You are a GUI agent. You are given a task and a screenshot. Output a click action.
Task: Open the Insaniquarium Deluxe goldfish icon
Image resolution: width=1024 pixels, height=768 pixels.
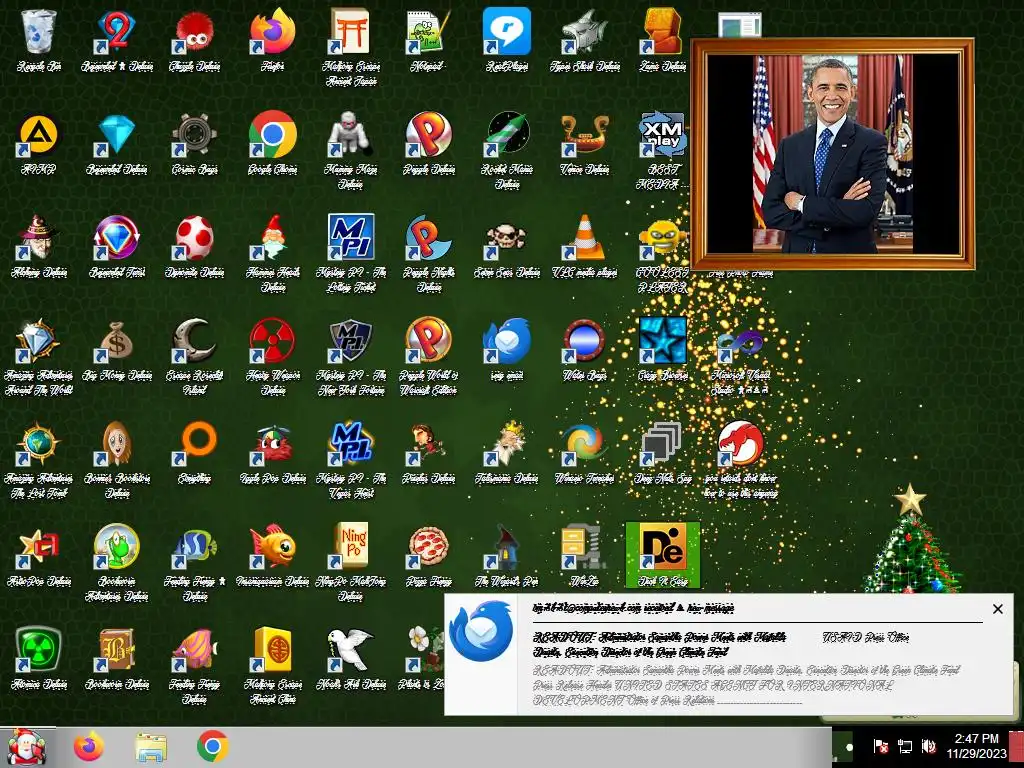pos(272,546)
